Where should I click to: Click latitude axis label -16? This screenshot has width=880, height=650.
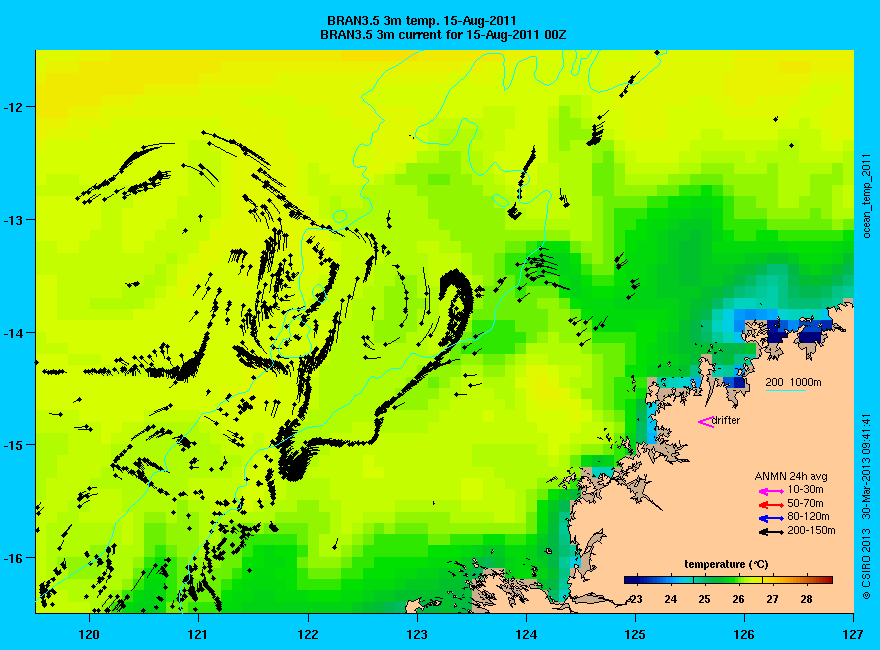[12, 558]
